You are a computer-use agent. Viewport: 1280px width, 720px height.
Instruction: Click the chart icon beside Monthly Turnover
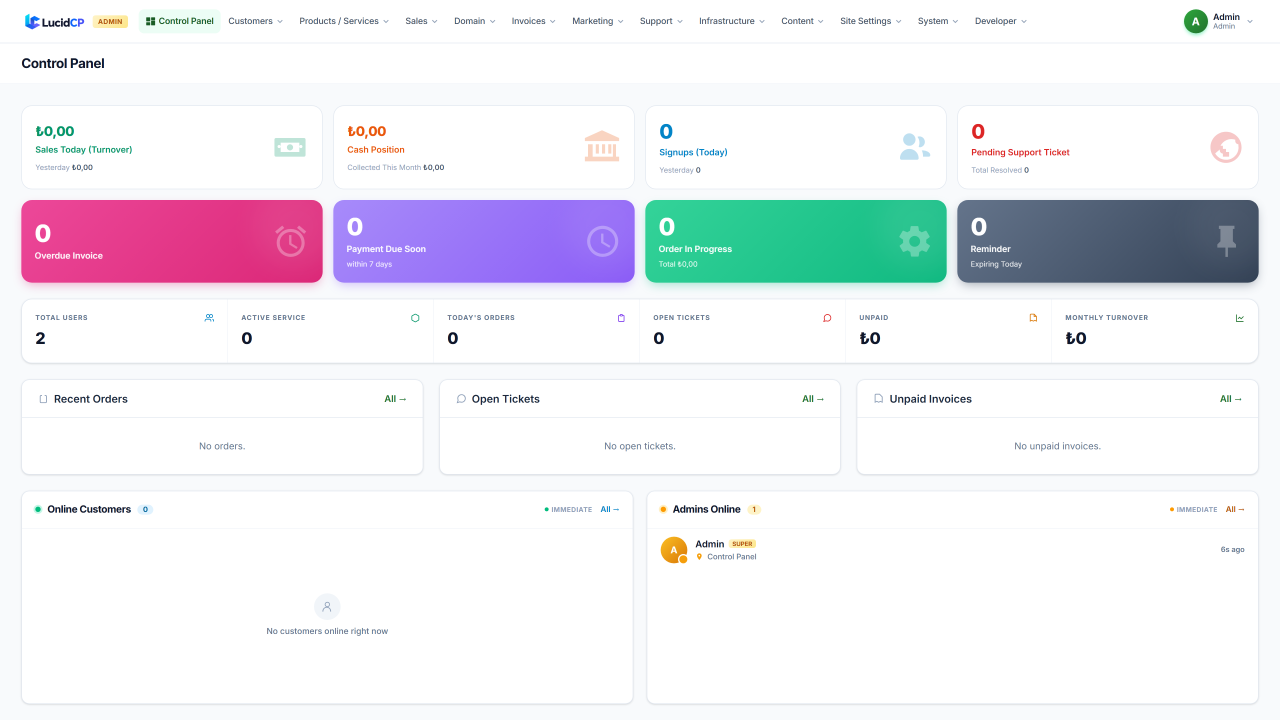pos(1240,318)
